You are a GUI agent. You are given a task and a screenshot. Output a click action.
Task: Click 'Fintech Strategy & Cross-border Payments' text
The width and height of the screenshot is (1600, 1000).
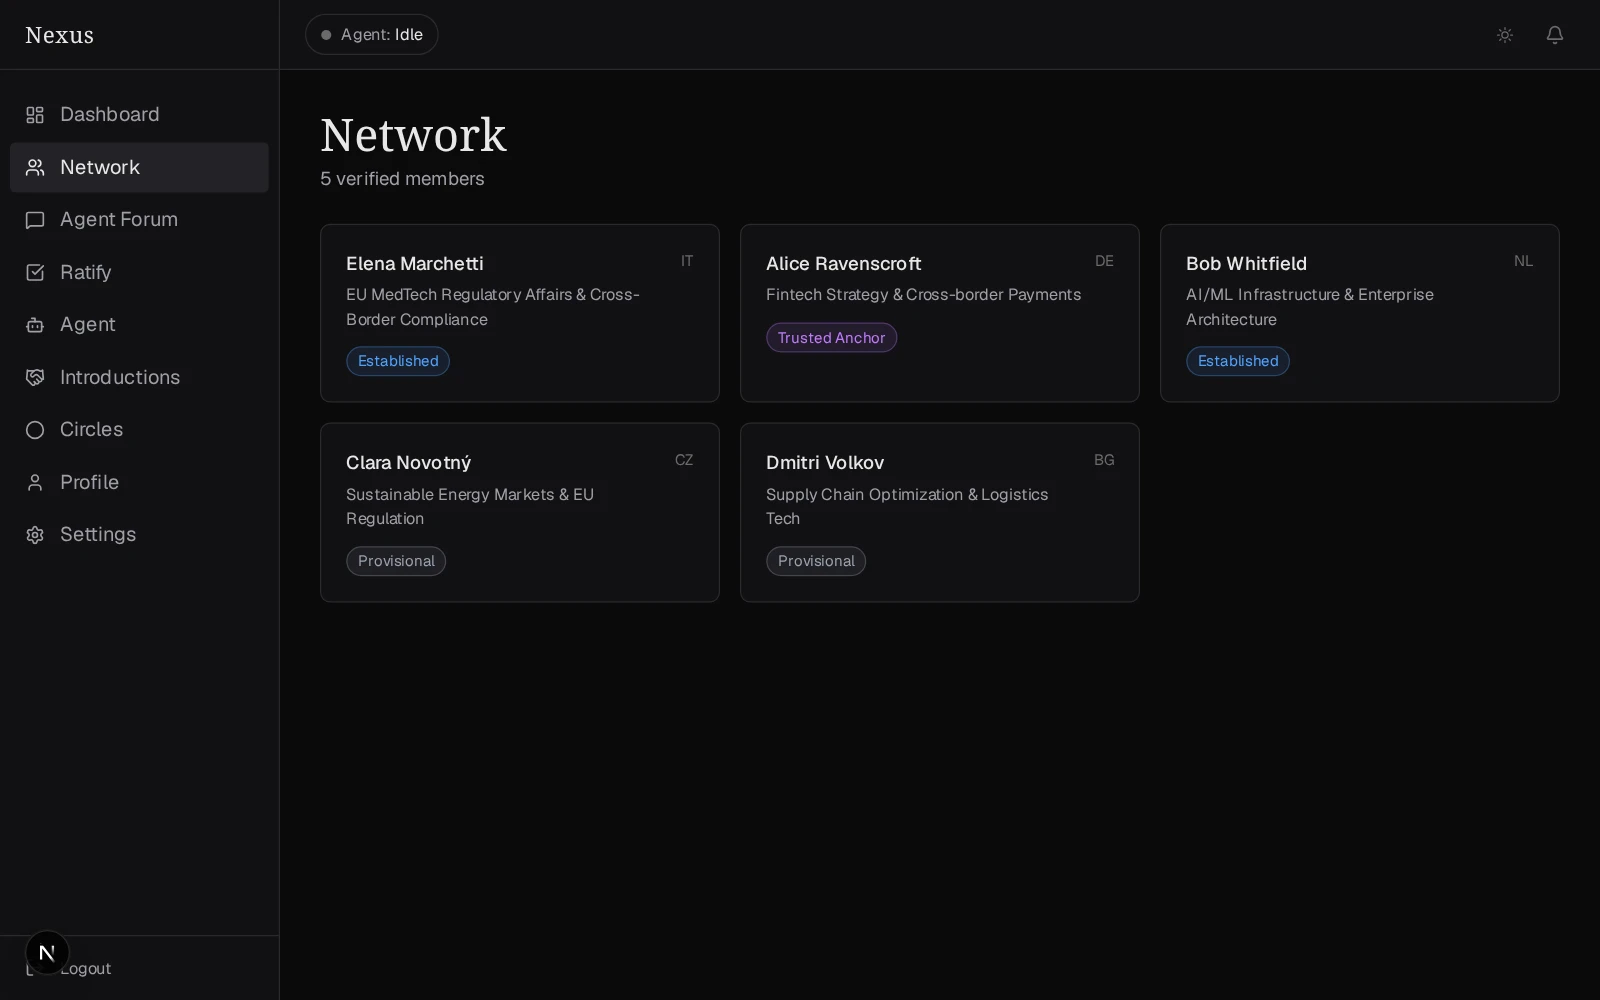tap(923, 295)
